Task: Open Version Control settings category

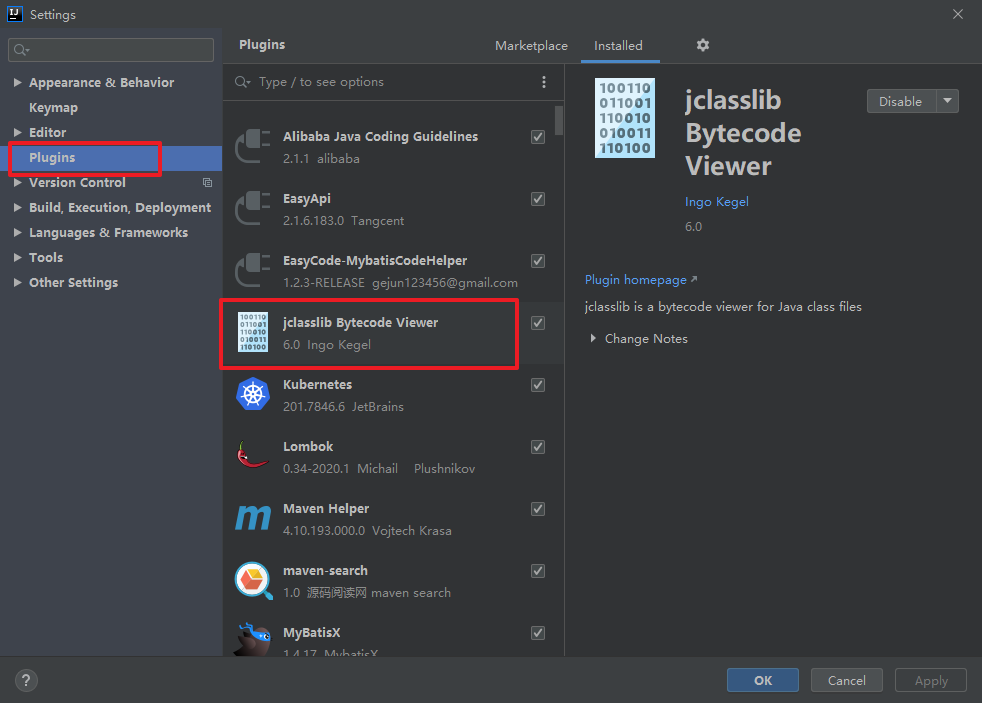Action: [x=77, y=182]
